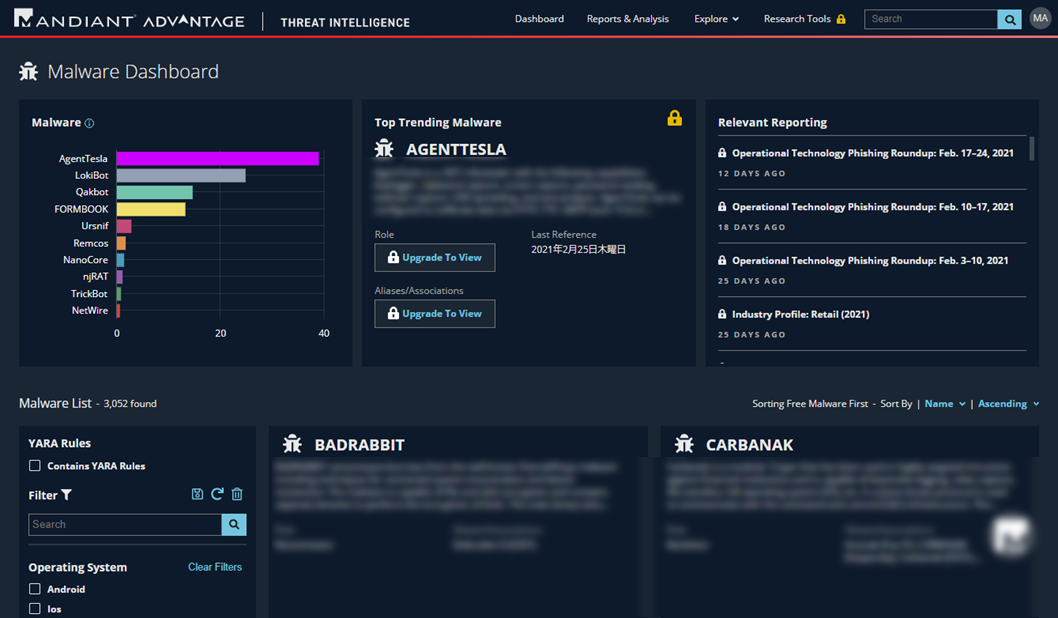Open the Ascending sort order dropdown
This screenshot has height=618, width=1058.
pyautogui.click(x=1009, y=403)
